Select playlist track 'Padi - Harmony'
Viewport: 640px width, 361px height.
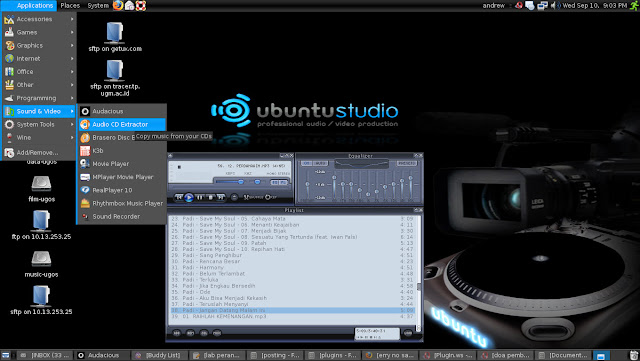click(x=293, y=267)
